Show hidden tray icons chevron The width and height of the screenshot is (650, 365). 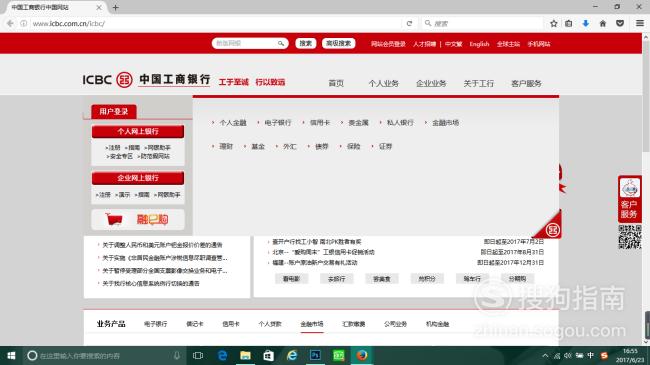click(545, 356)
